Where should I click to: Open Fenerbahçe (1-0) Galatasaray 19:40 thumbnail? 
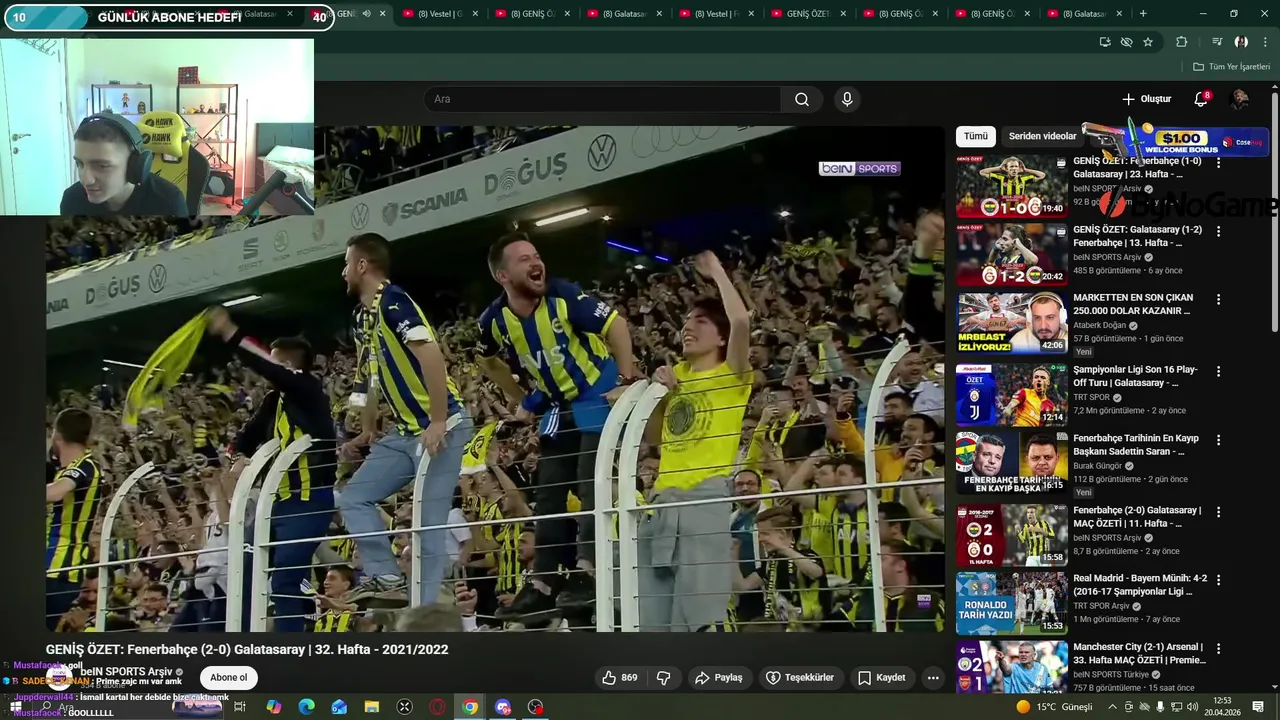1011,185
